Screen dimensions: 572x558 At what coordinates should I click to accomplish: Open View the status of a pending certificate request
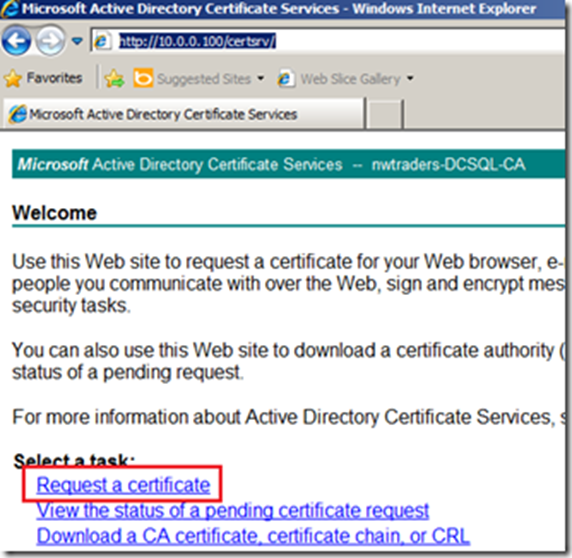[232, 511]
